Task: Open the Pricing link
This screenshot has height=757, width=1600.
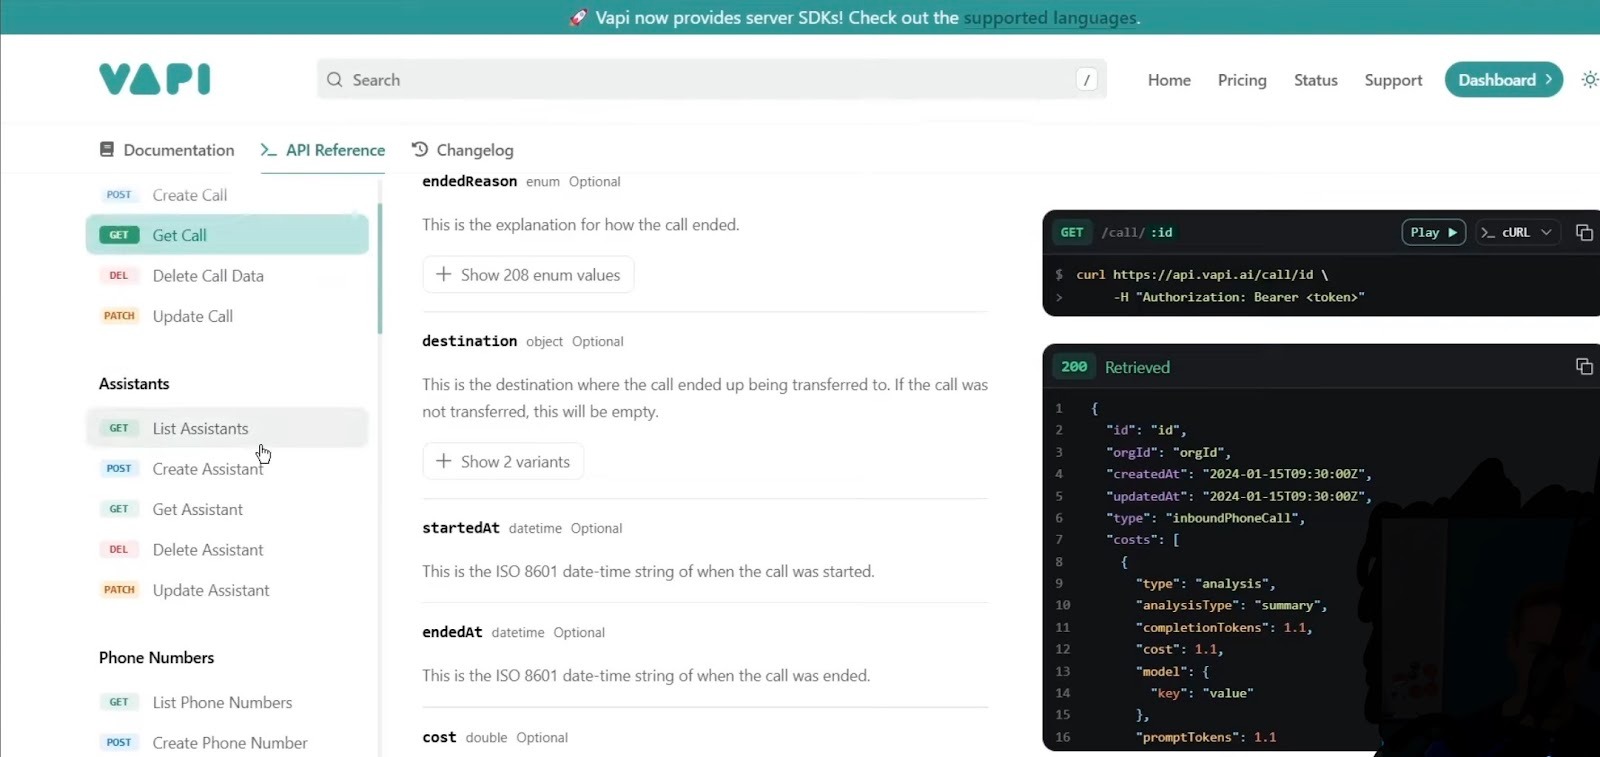Action: 1242,80
